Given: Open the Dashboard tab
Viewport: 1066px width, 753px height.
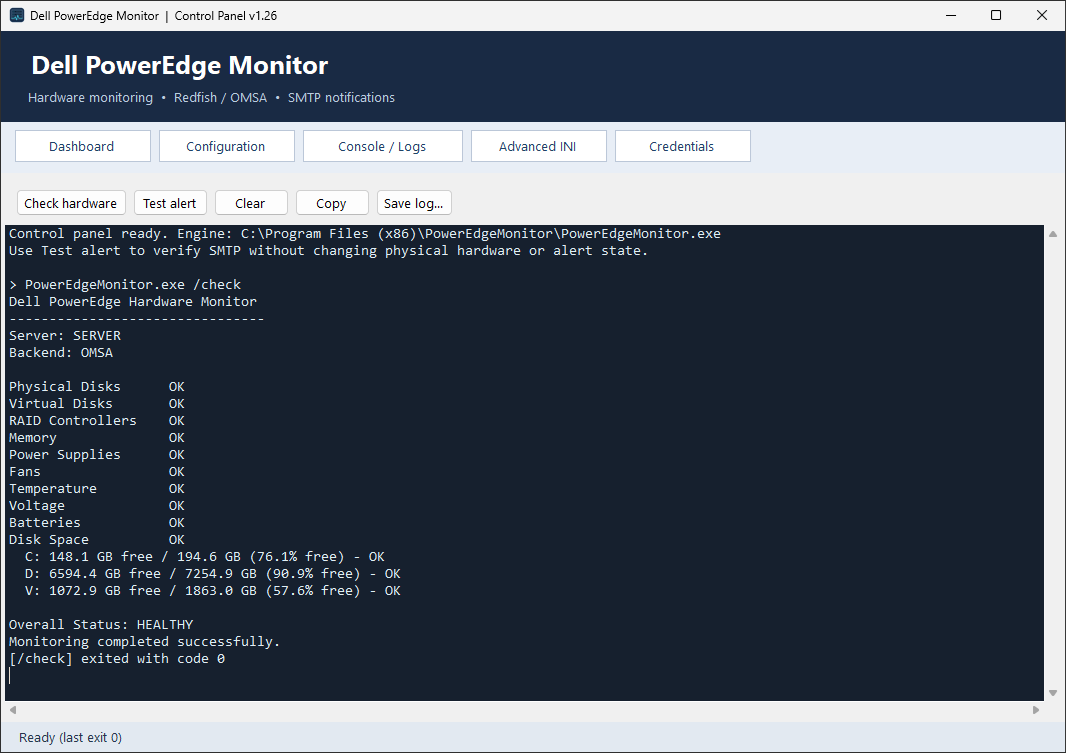Looking at the screenshot, I should [x=82, y=146].
